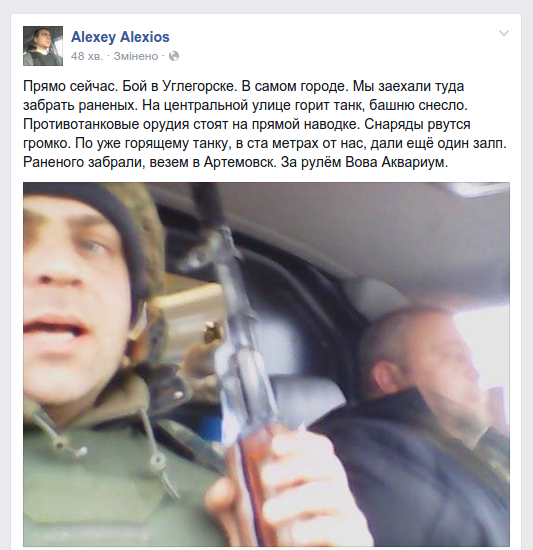Open the attached car selfie photo
Screen dimensions: 533x550
(266, 364)
